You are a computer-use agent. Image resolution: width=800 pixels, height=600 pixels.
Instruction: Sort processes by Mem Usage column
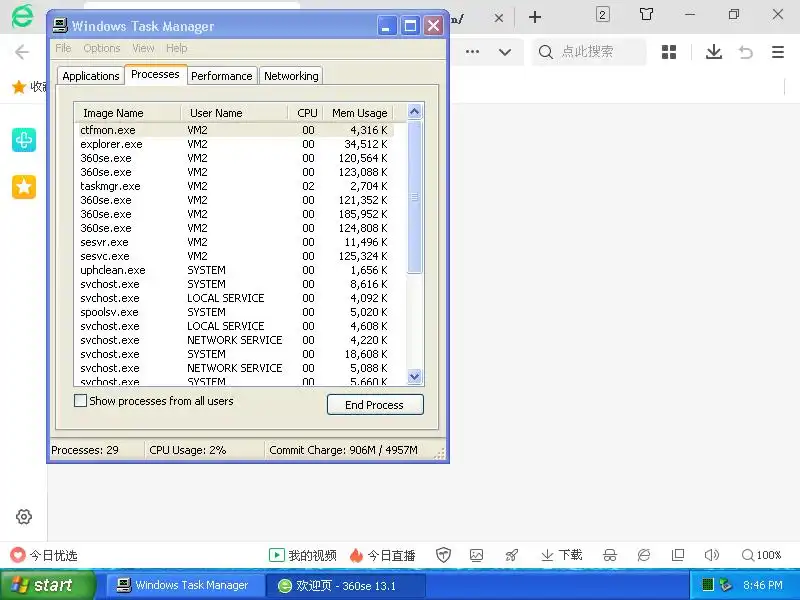359,113
